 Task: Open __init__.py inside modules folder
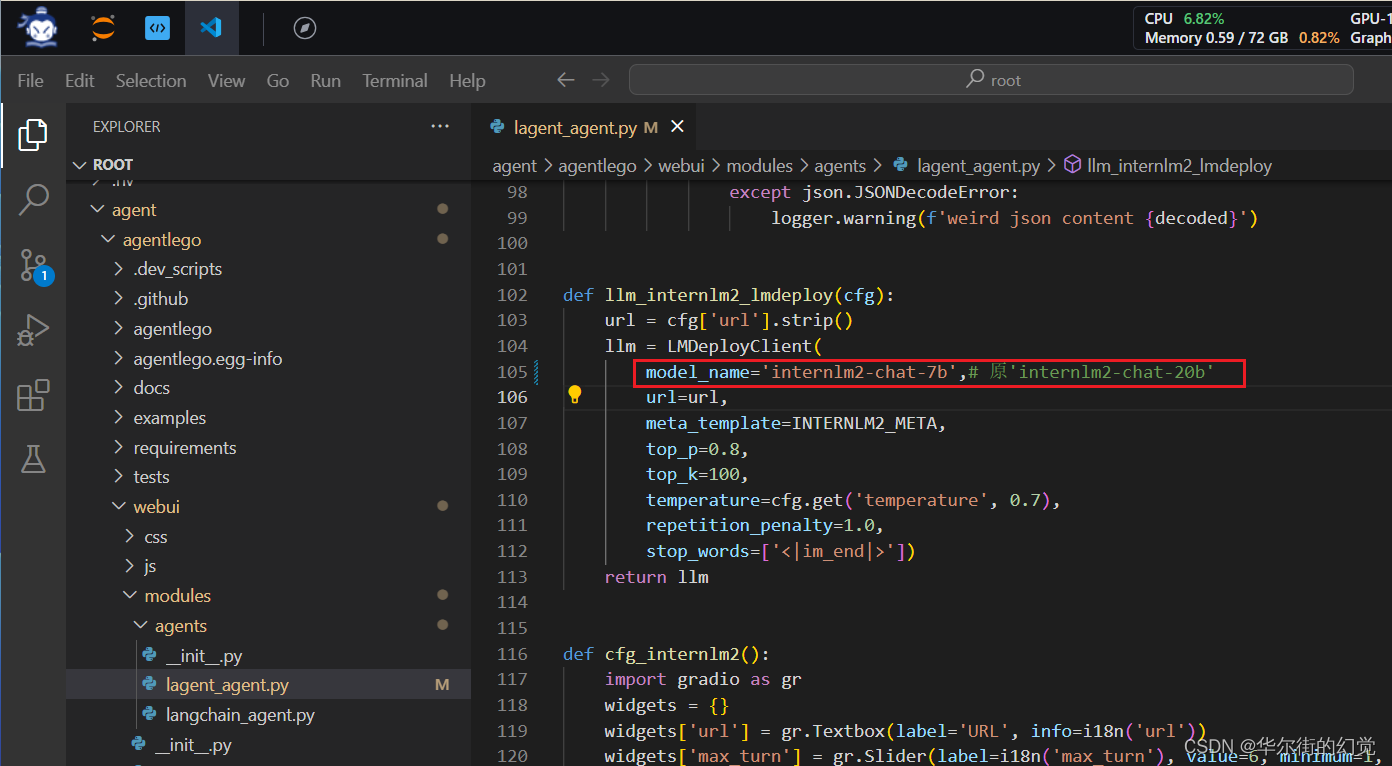(x=193, y=745)
